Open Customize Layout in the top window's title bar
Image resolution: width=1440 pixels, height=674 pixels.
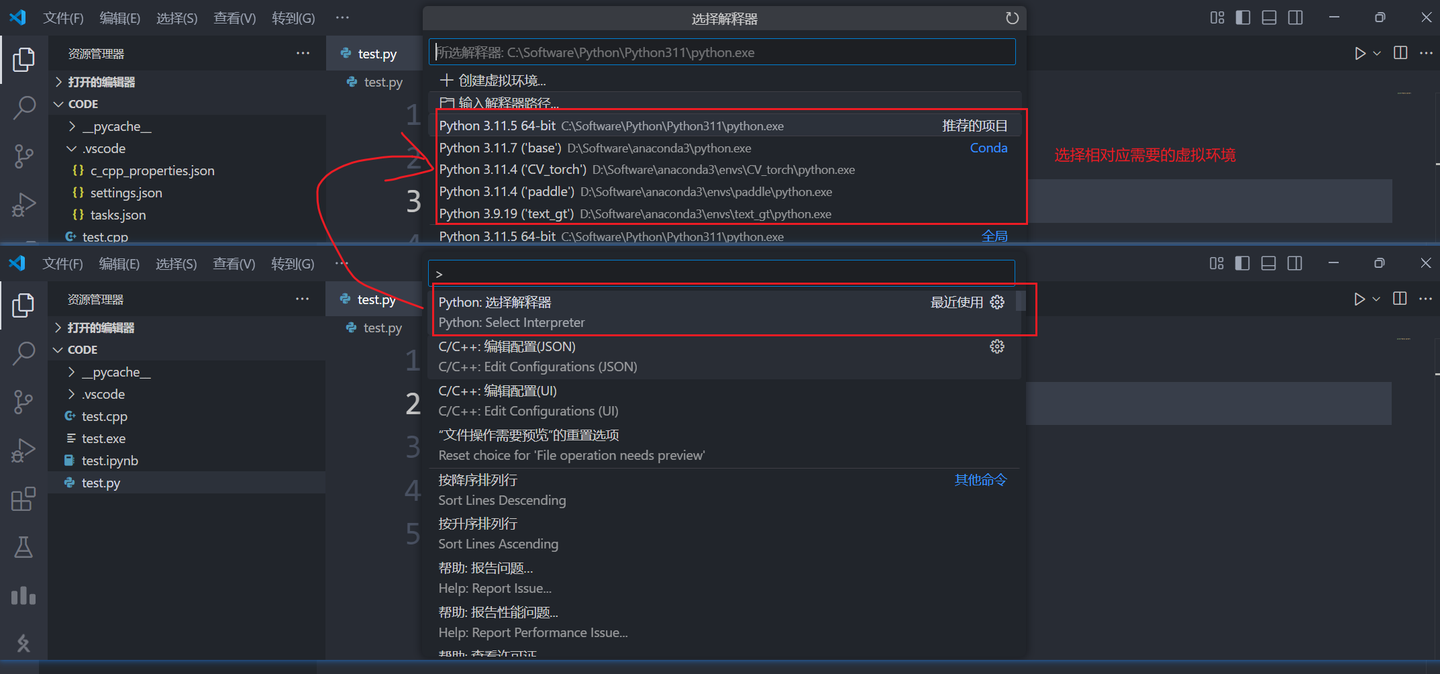[1217, 17]
